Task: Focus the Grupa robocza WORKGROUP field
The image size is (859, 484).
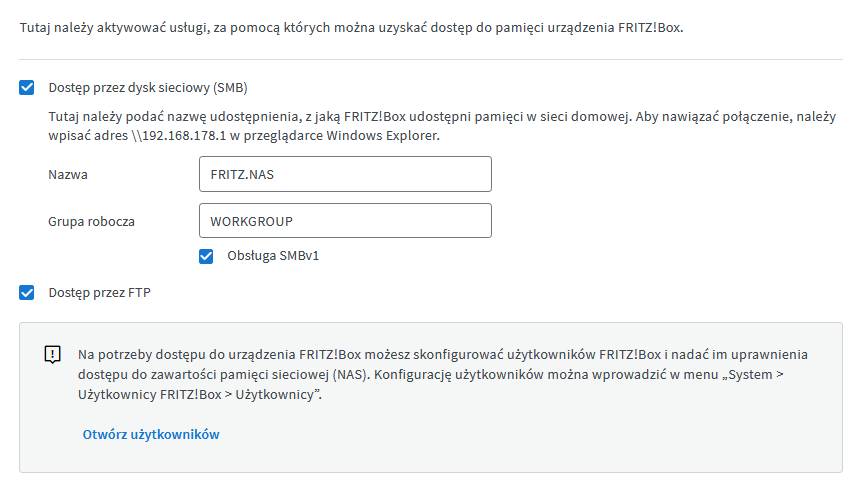Action: tap(345, 221)
